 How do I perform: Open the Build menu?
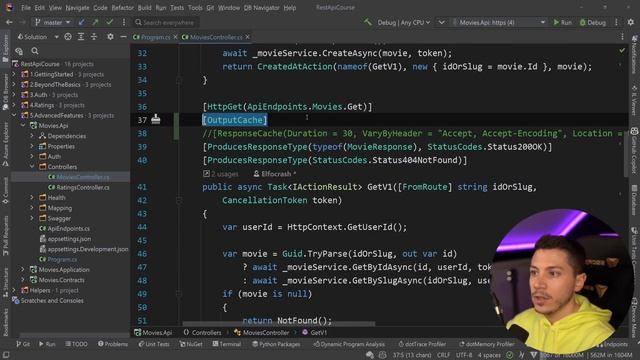click(x=144, y=8)
